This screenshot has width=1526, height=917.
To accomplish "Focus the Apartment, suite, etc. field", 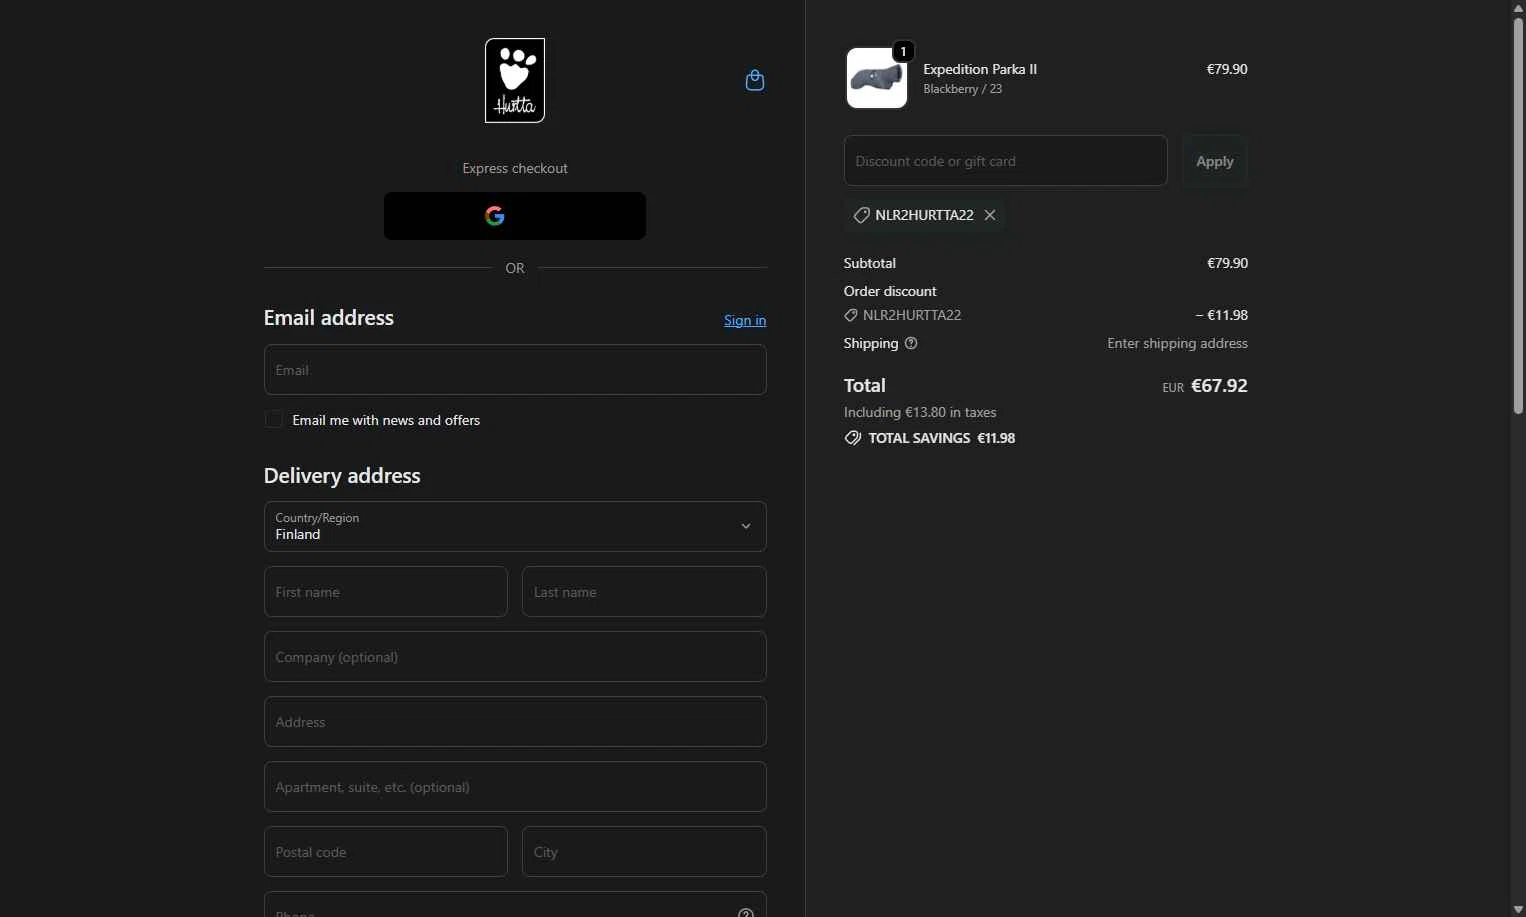I will click(515, 787).
